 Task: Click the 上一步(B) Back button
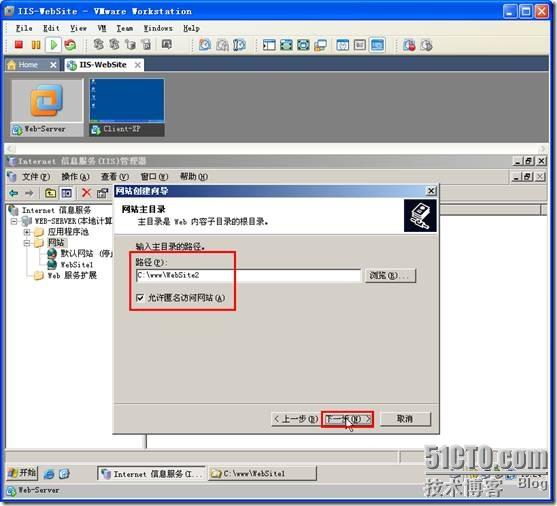[x=296, y=419]
